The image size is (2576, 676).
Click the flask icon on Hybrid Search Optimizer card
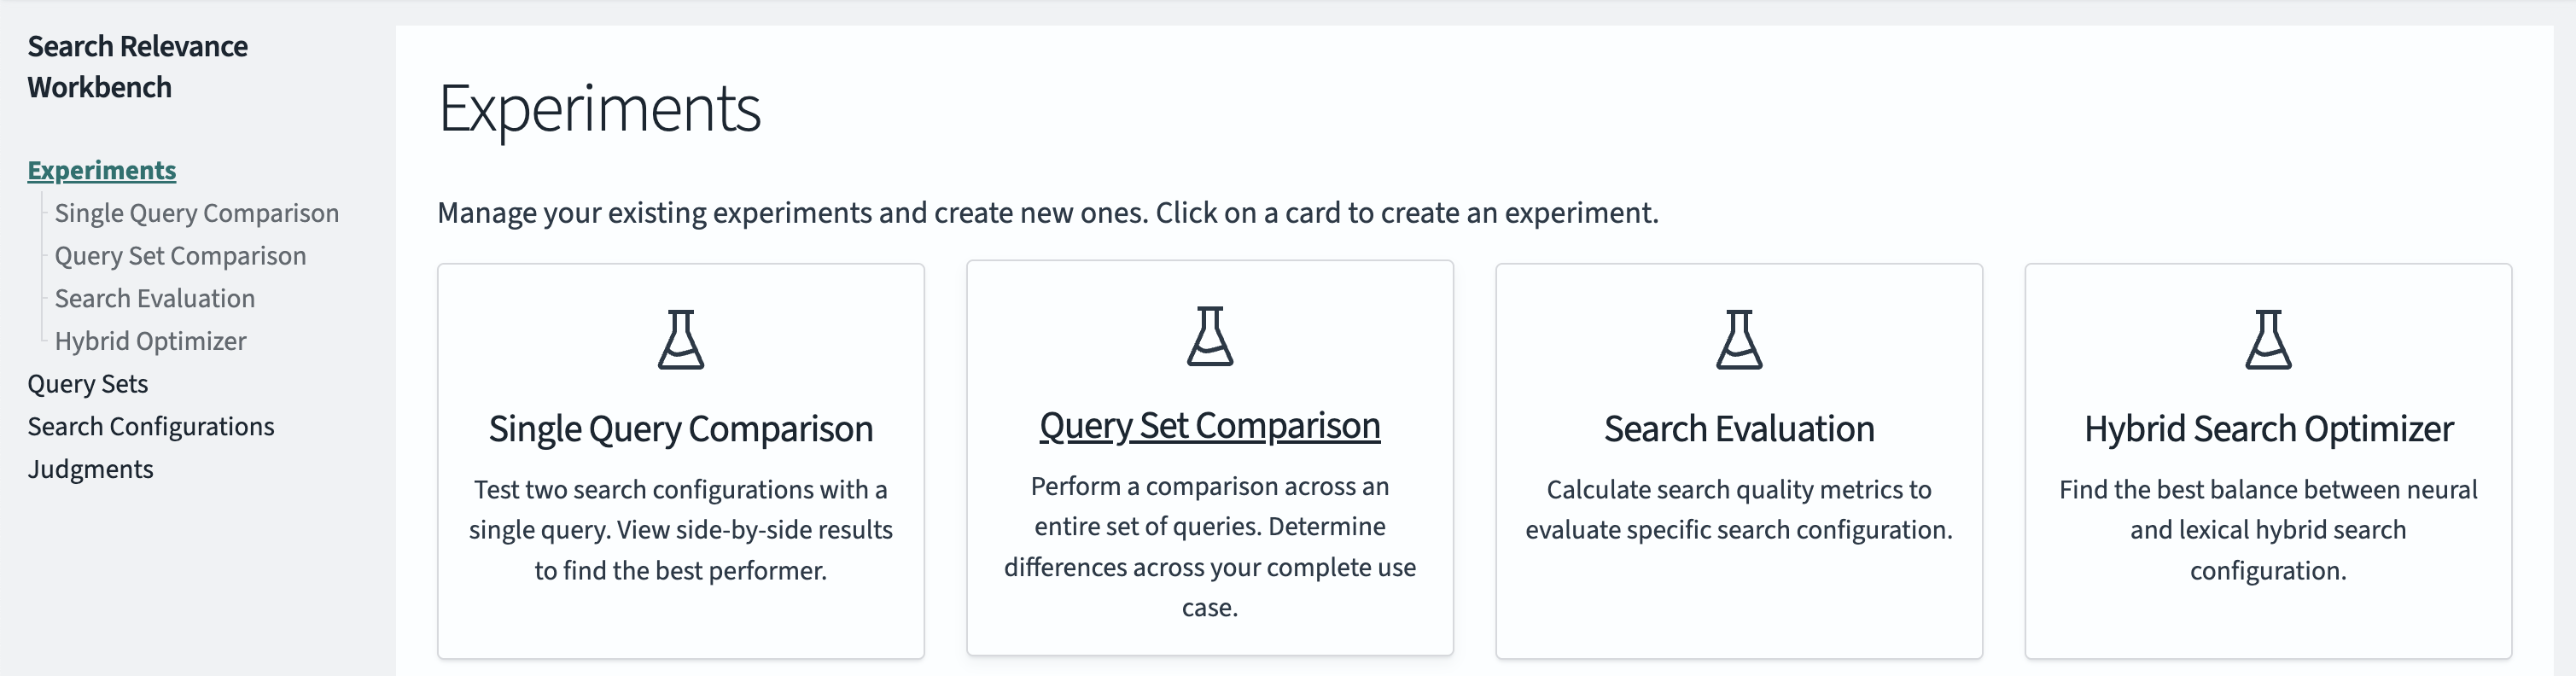coord(2268,340)
